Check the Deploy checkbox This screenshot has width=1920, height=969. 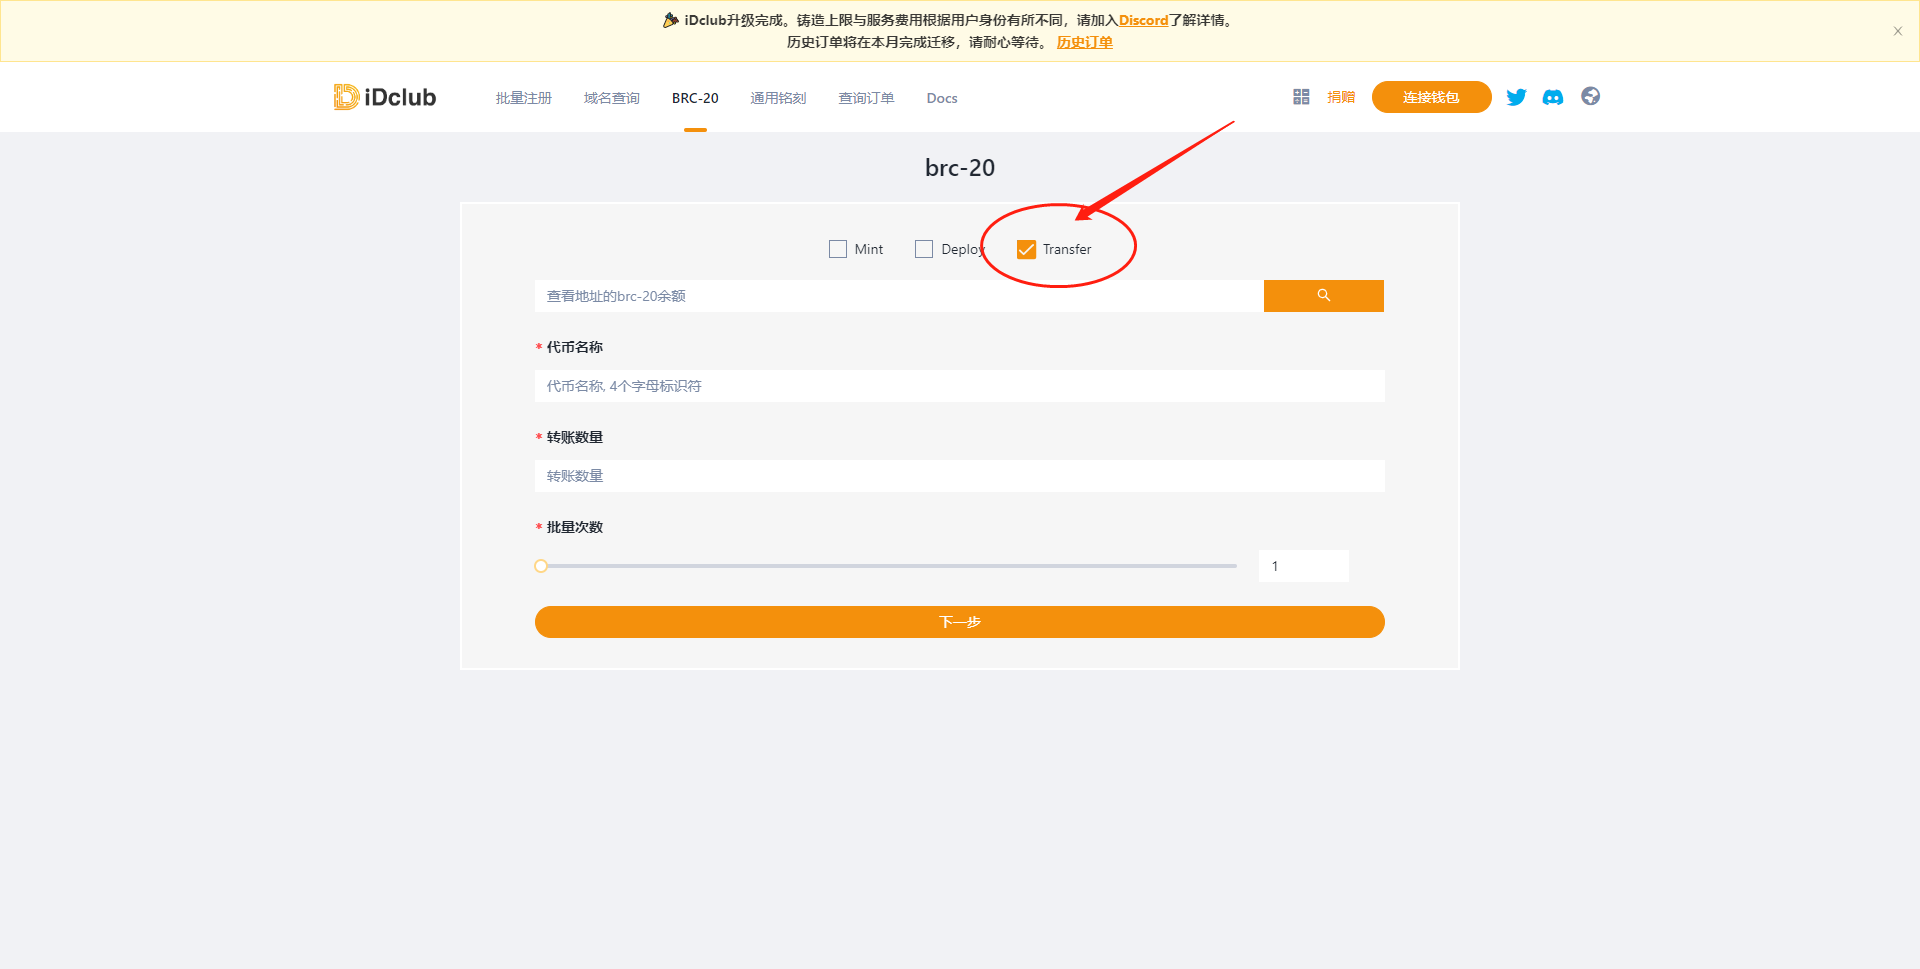tap(924, 249)
